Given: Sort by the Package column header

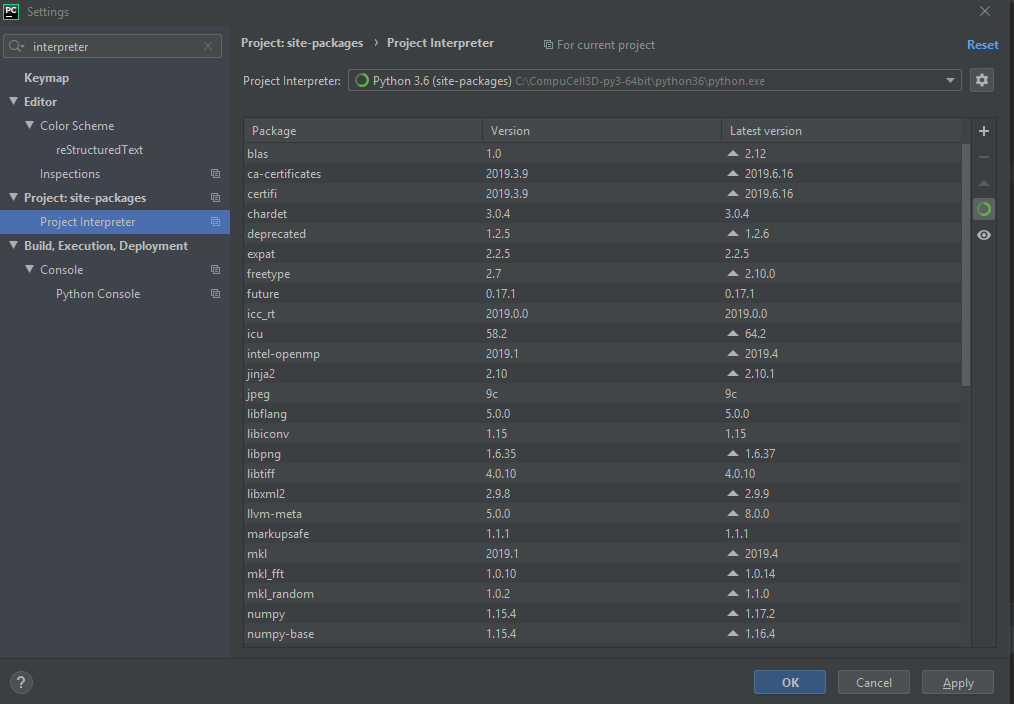Looking at the screenshot, I should tap(363, 131).
